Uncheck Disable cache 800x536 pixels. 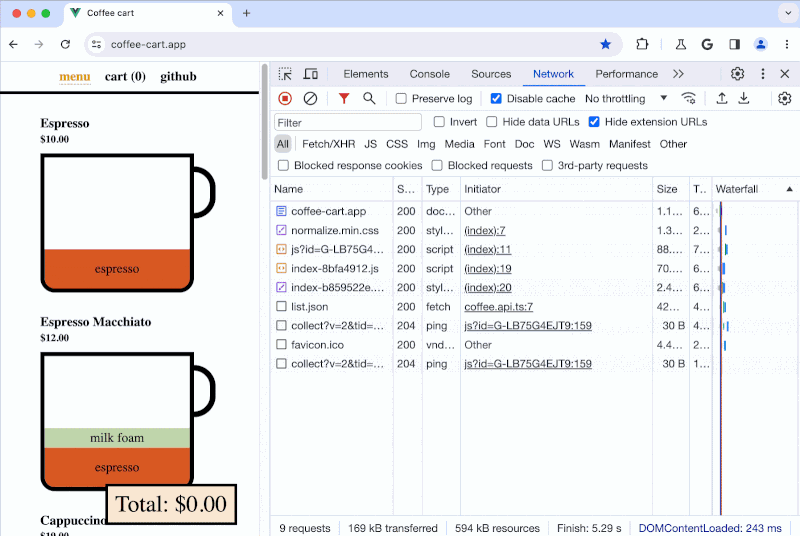496,98
